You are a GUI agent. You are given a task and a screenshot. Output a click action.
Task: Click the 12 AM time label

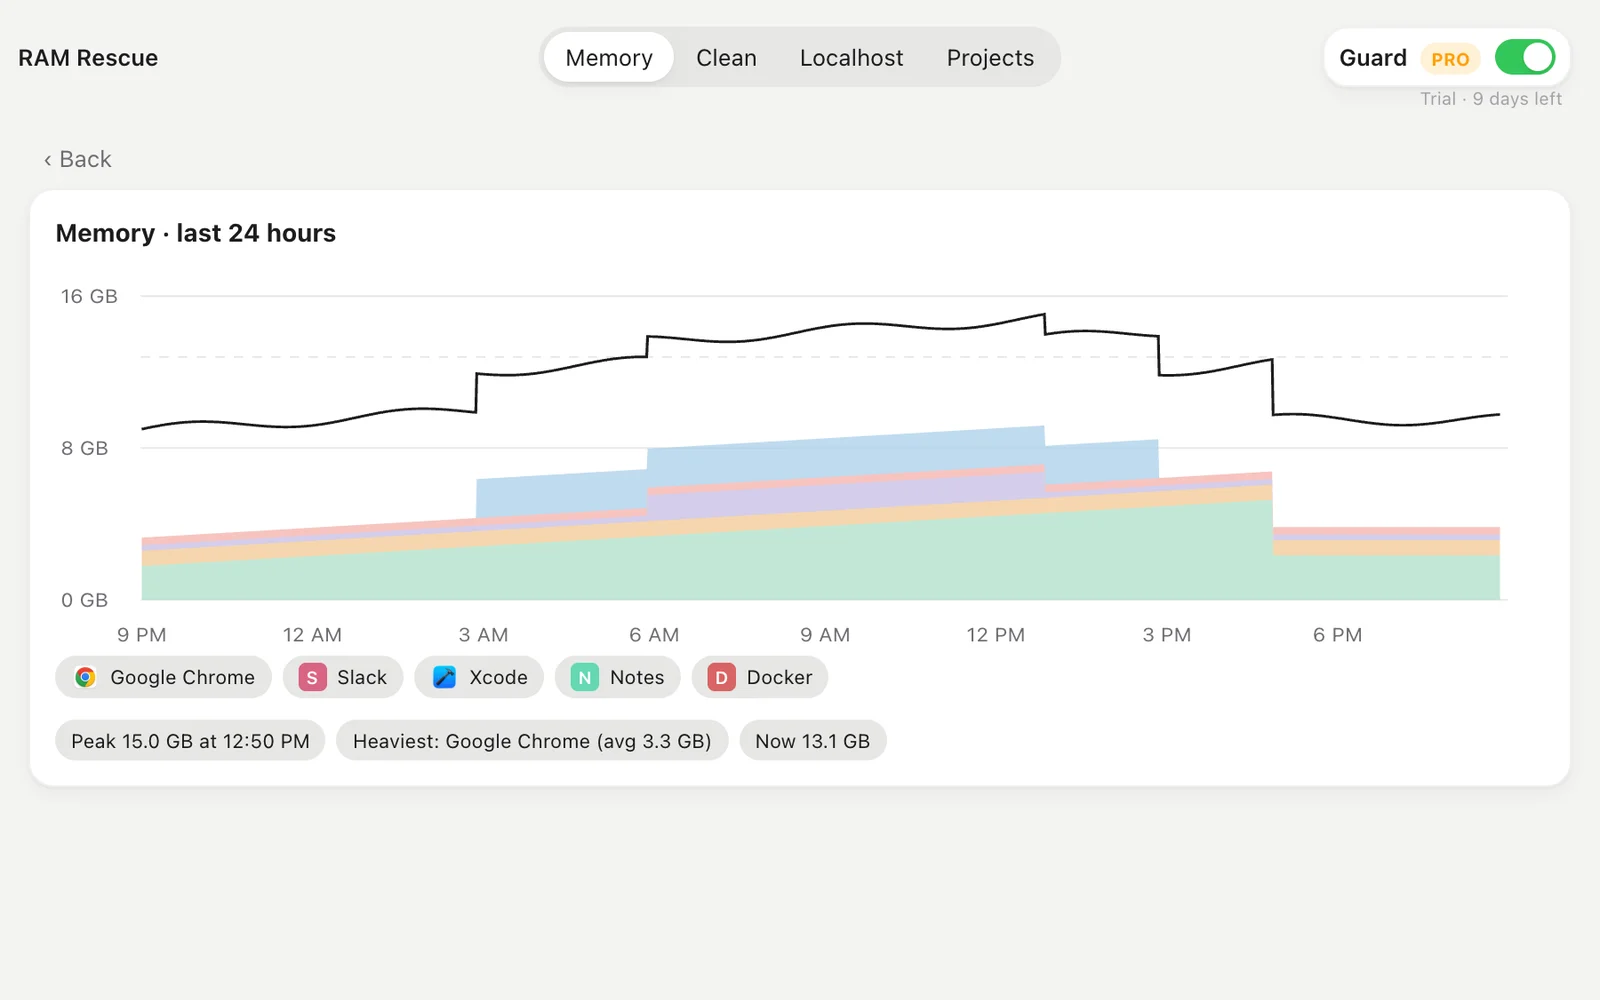pos(312,635)
